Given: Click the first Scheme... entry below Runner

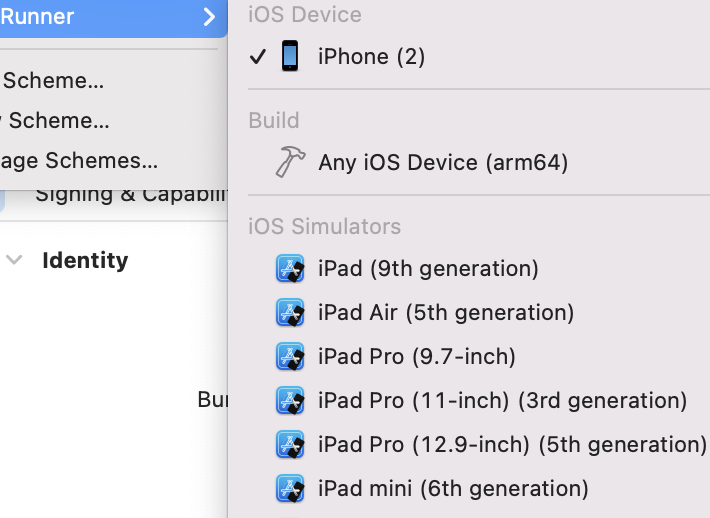Looking at the screenshot, I should [x=53, y=81].
